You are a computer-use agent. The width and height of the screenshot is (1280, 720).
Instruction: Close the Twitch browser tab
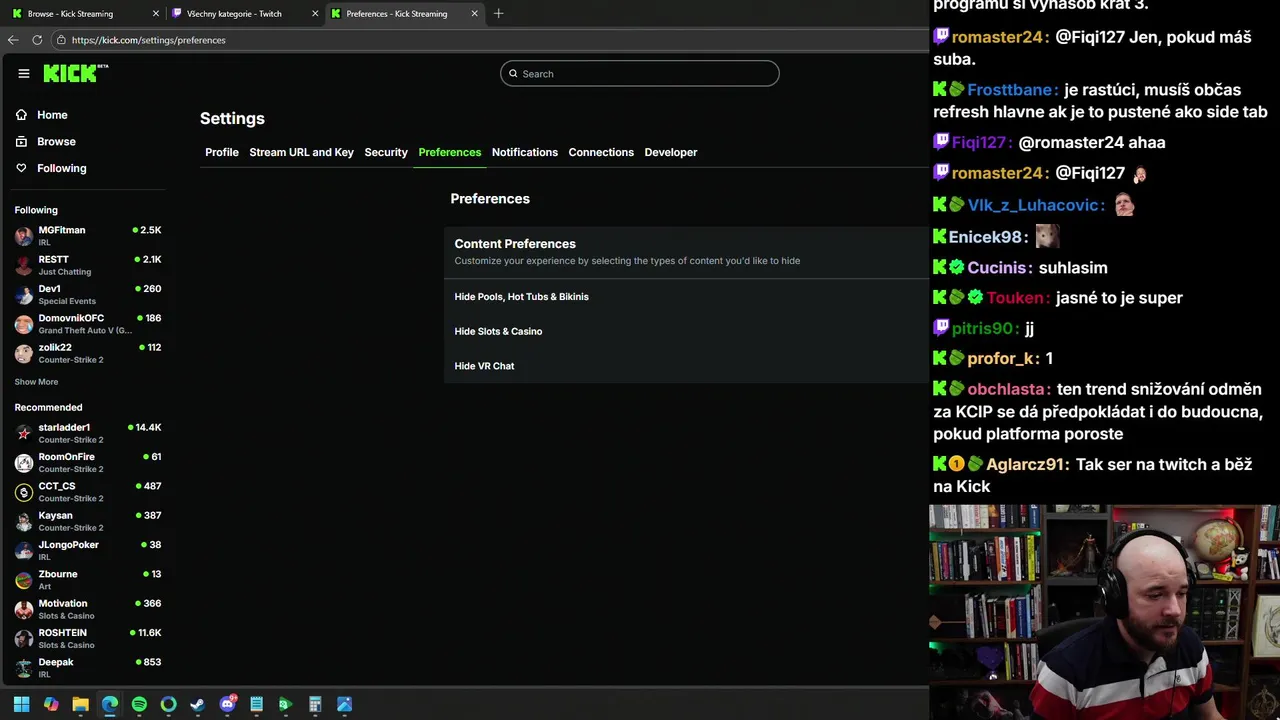coord(315,14)
